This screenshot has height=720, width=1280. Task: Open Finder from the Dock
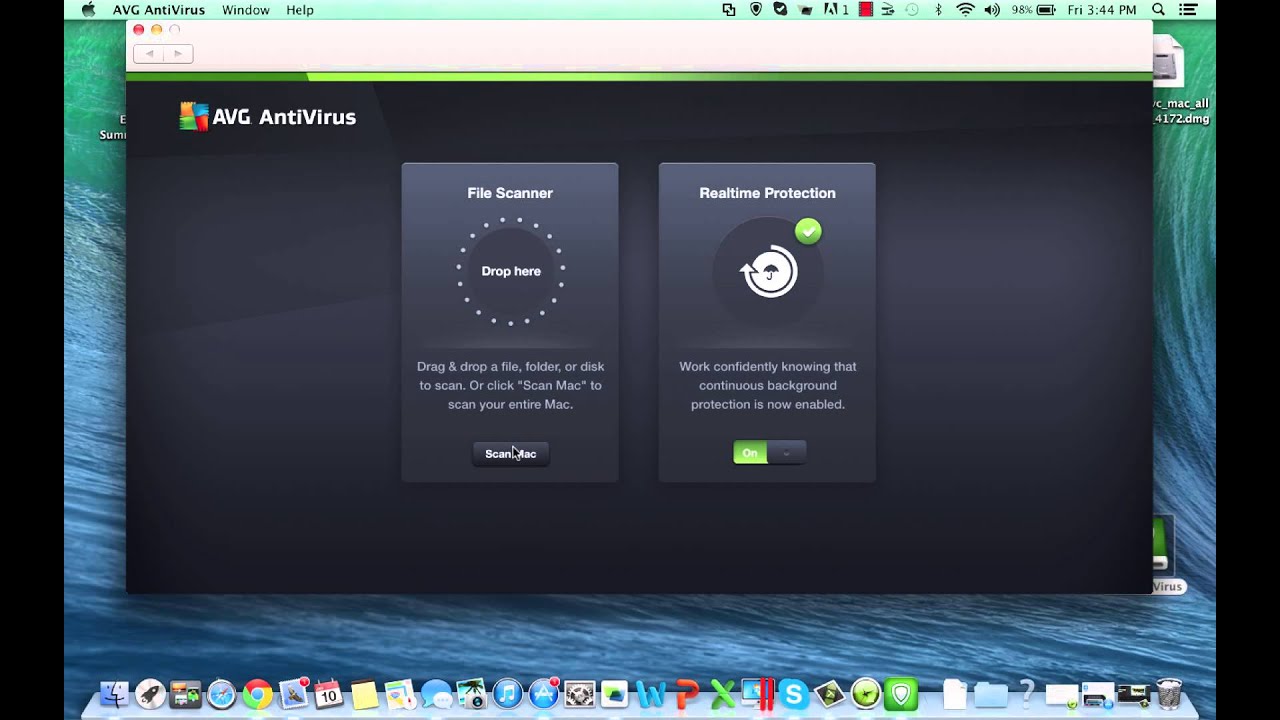pyautogui.click(x=115, y=694)
